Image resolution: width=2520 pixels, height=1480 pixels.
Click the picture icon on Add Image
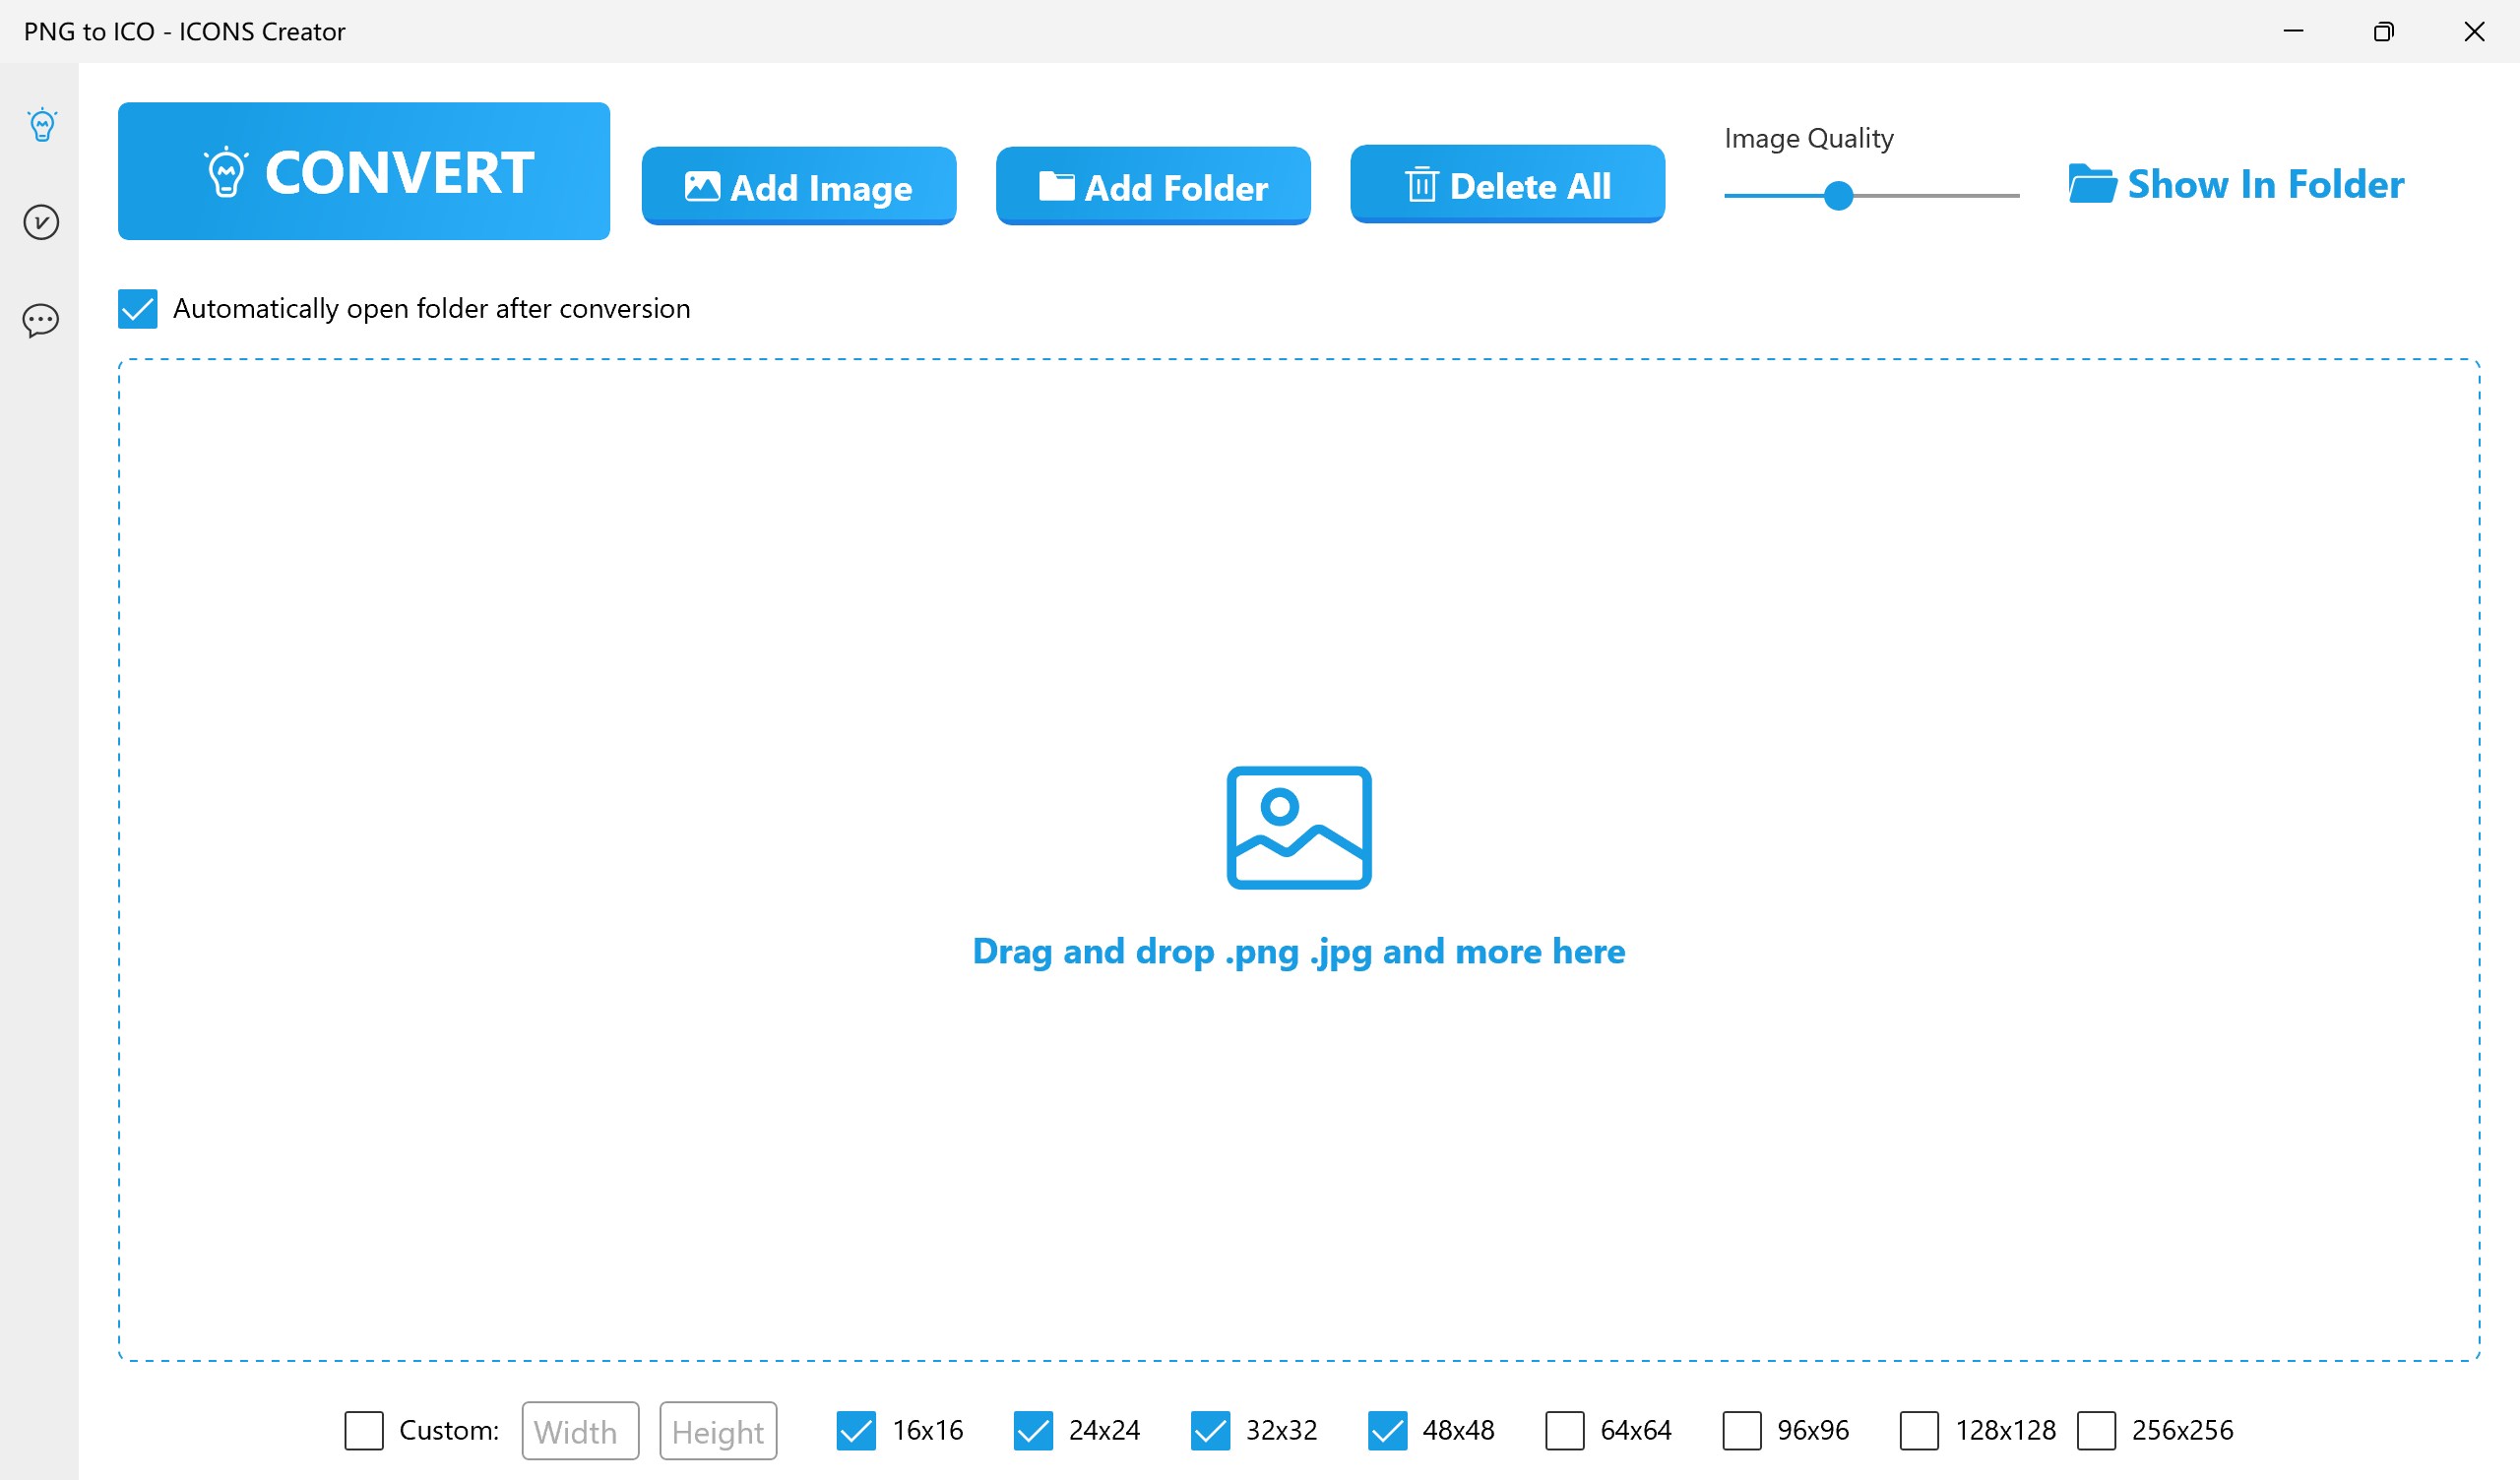(x=701, y=186)
